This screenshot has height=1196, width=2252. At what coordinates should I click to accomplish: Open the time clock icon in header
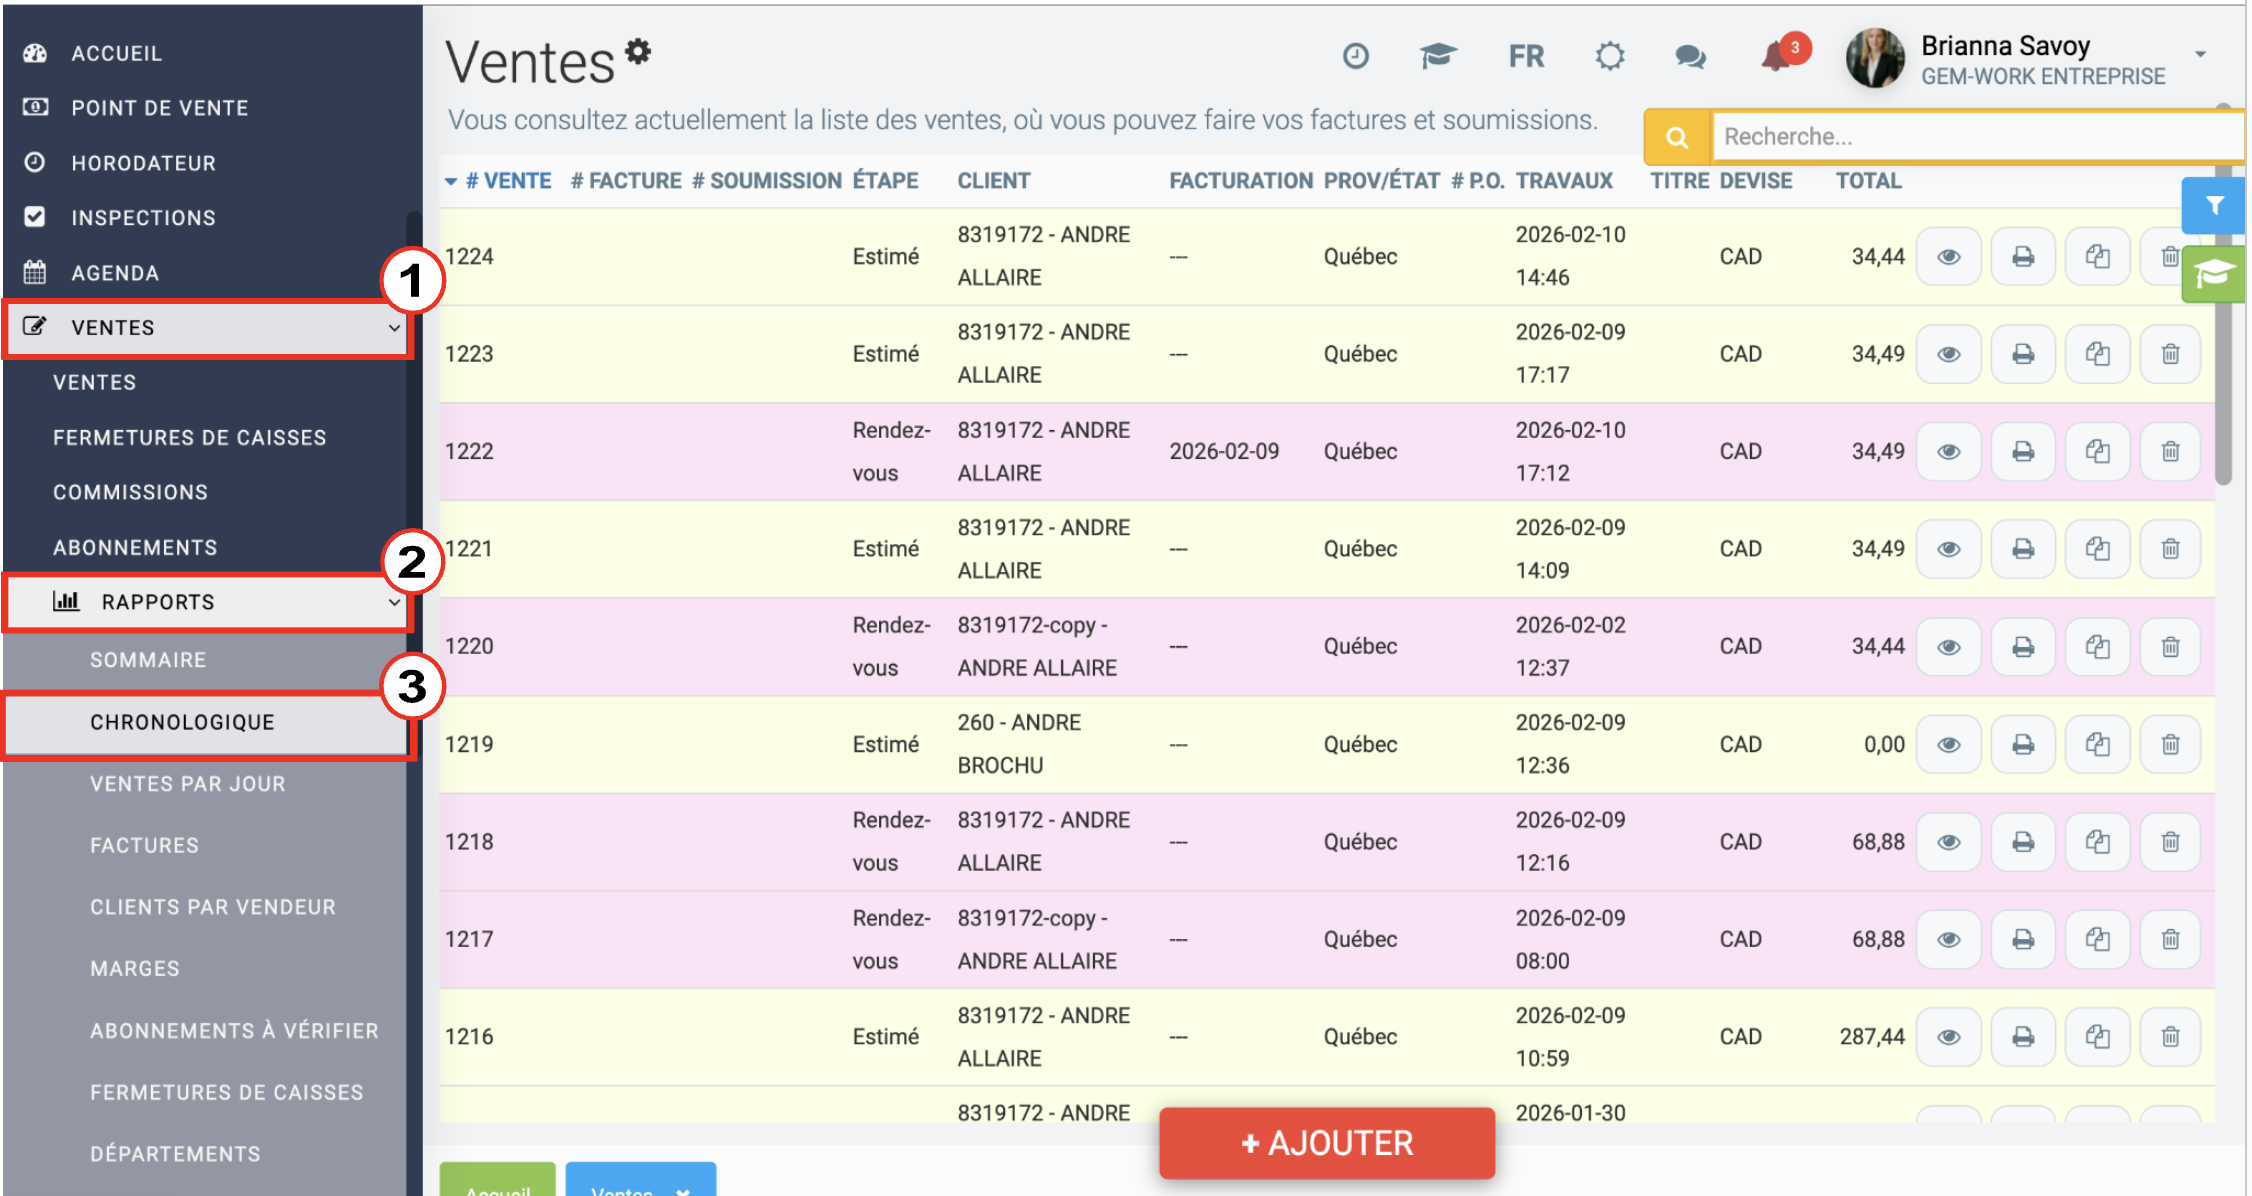(x=1355, y=56)
